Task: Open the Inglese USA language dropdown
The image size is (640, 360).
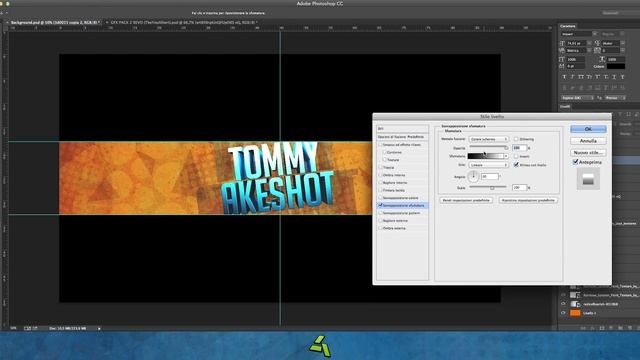Action: pyautogui.click(x=578, y=98)
